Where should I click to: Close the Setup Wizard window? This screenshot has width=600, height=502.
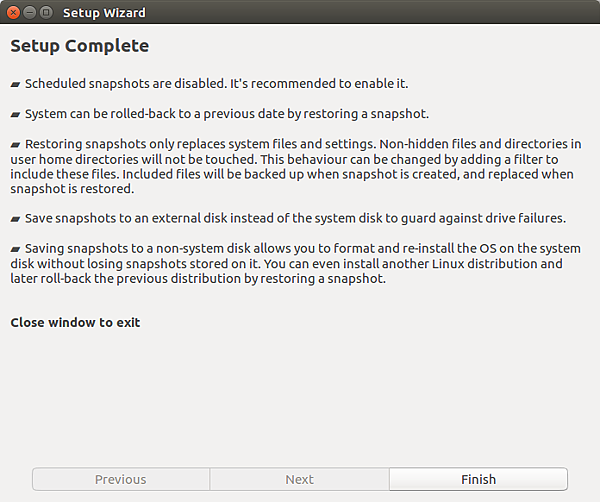(13, 13)
